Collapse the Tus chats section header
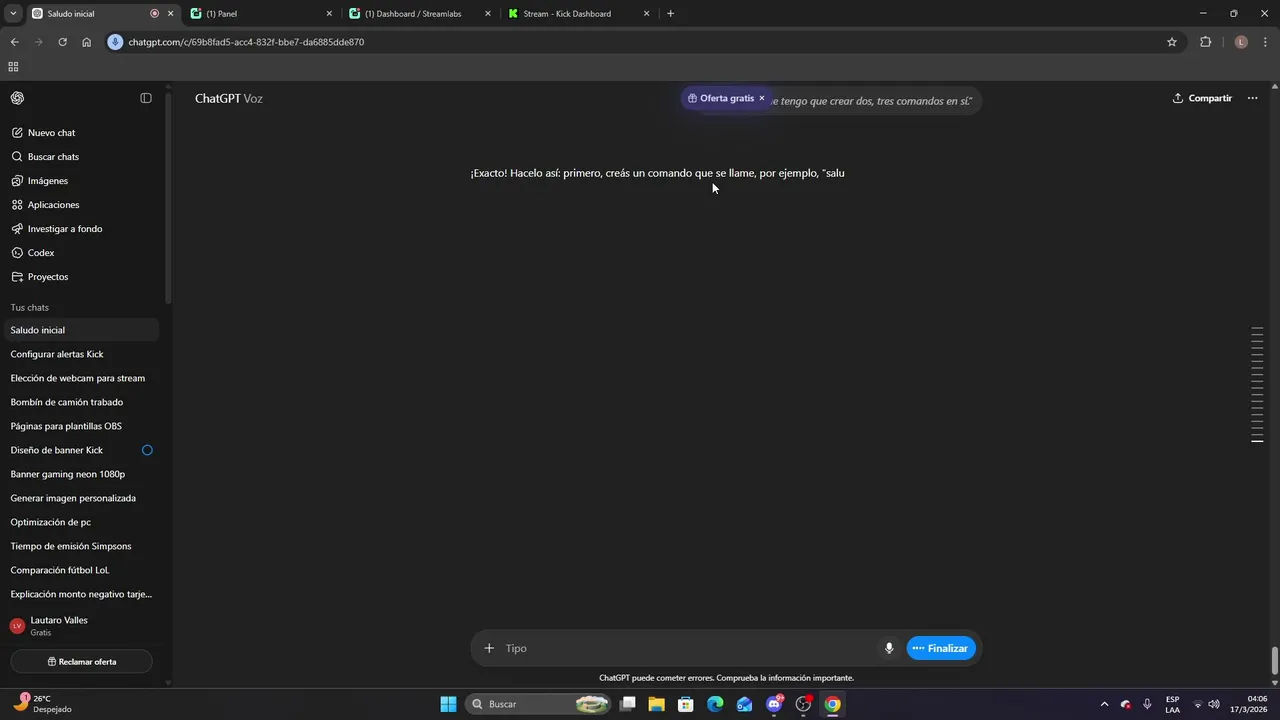Screen dimensions: 1280x720 click(x=30, y=307)
